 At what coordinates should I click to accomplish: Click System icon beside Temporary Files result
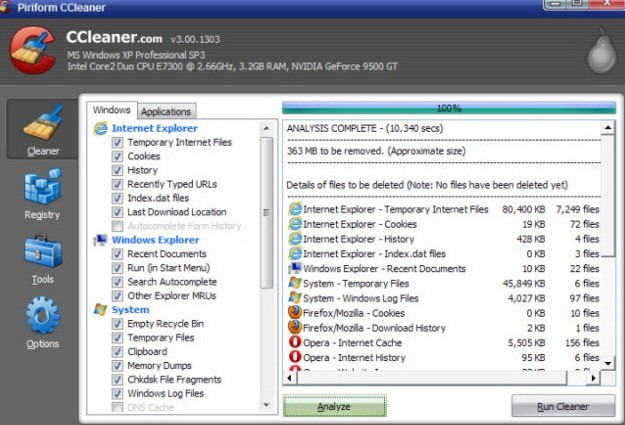(x=295, y=283)
